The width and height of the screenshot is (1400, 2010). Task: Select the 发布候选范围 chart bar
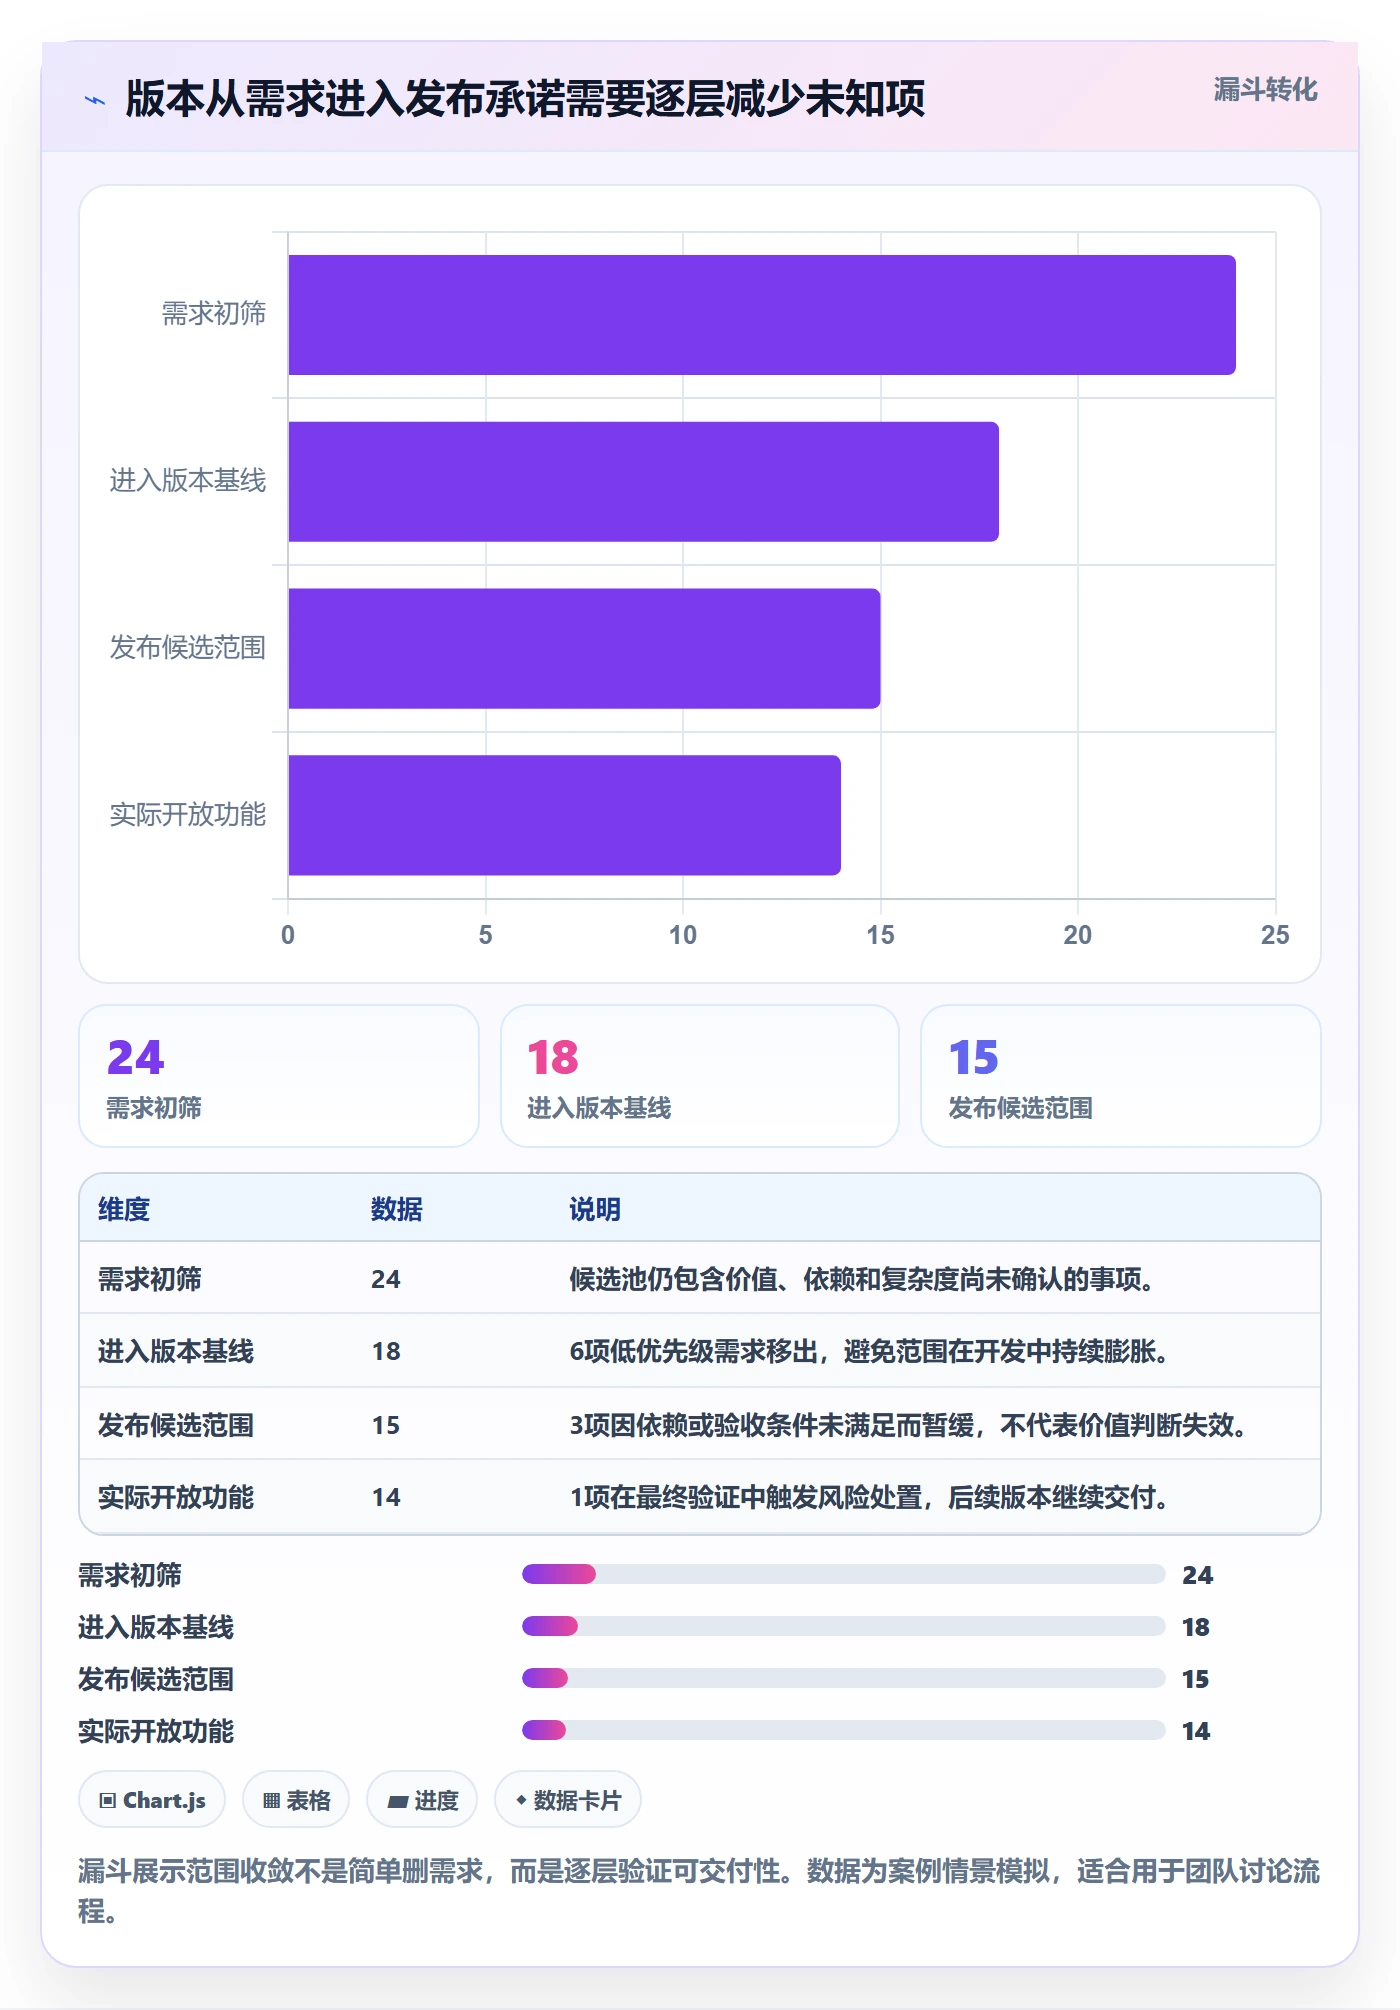pyautogui.click(x=584, y=648)
